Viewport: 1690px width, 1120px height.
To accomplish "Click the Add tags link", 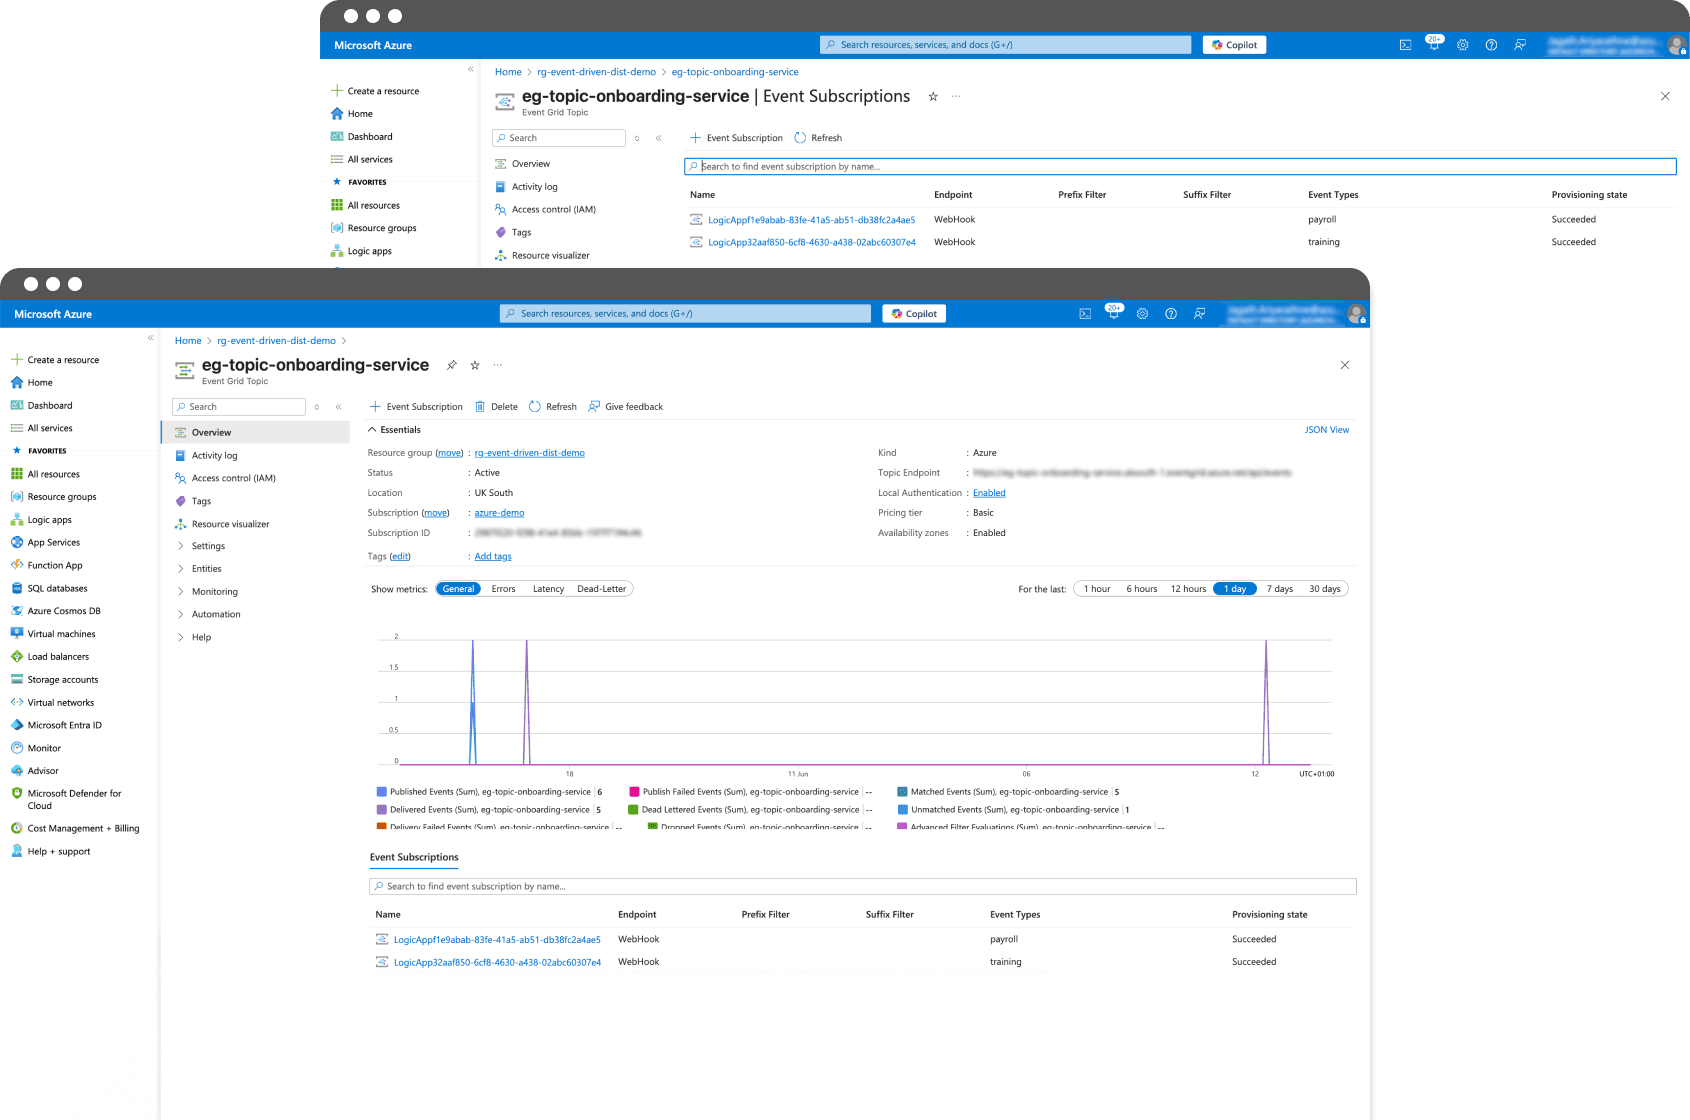I will (492, 557).
